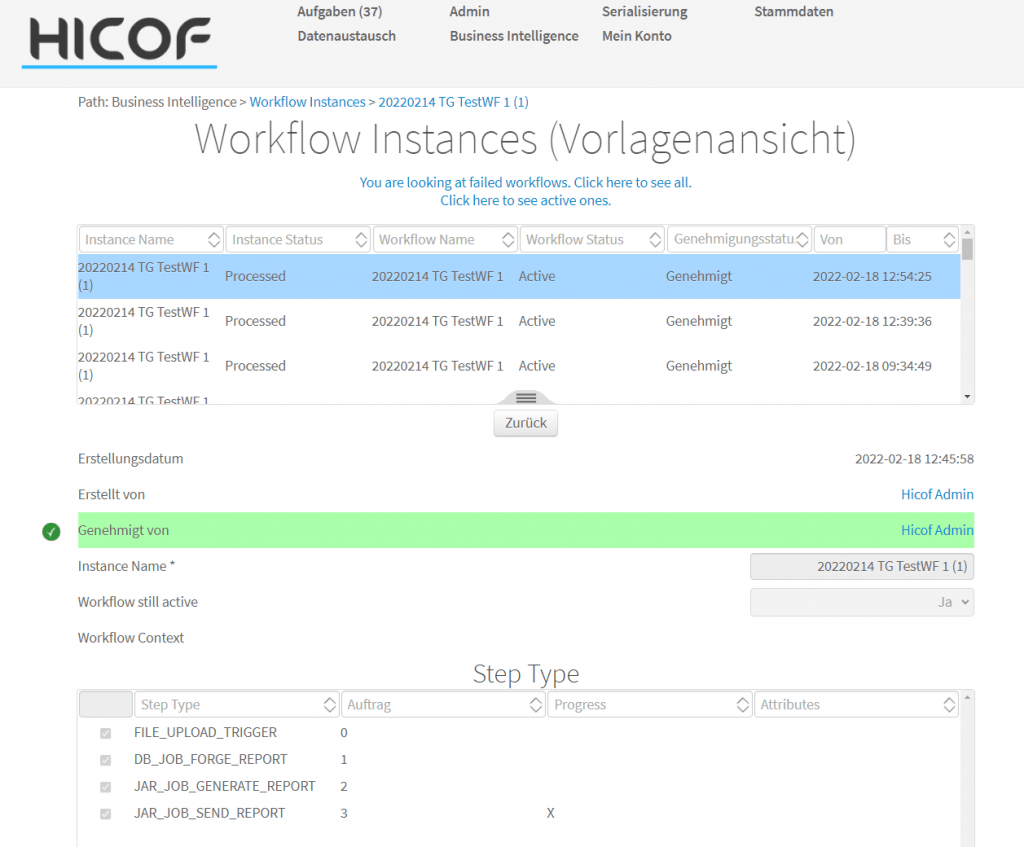Image resolution: width=1024 pixels, height=847 pixels.
Task: Open Hicof Admin link in Genehmigt von row
Action: [937, 530]
